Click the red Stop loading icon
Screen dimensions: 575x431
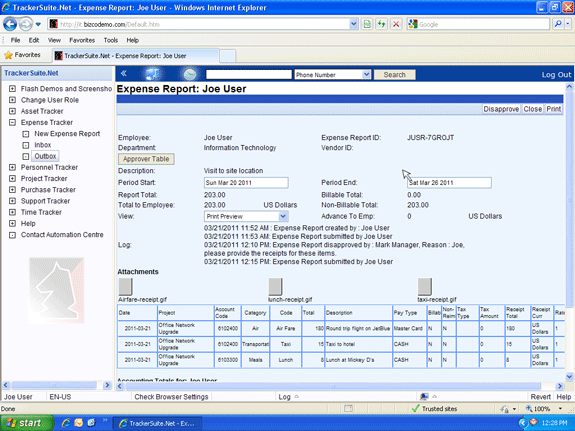[396, 24]
